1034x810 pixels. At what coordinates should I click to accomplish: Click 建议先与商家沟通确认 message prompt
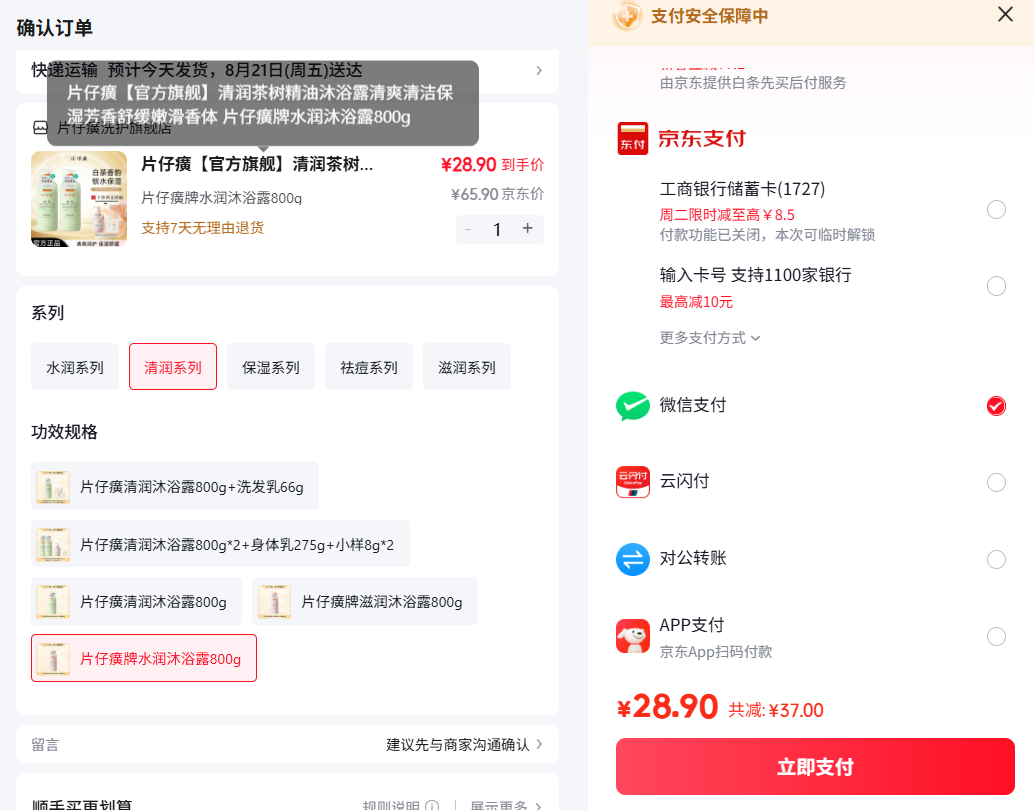click(458, 744)
